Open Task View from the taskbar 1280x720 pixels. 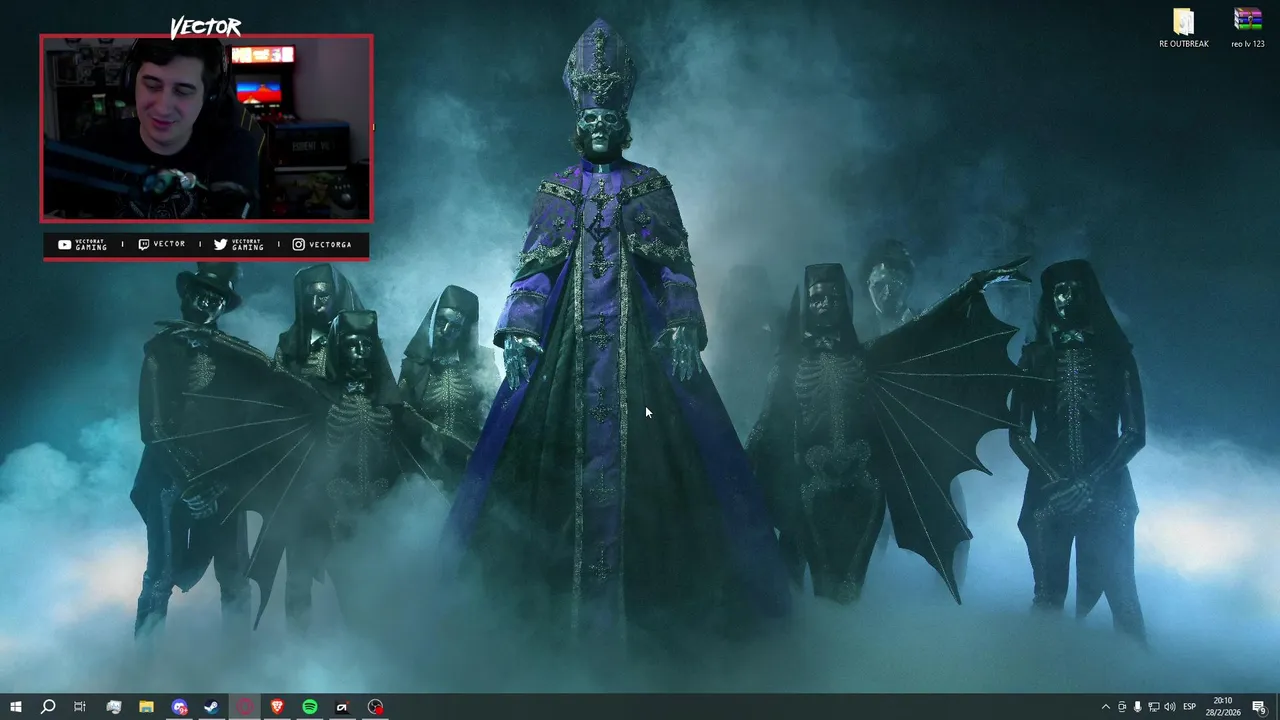coord(80,707)
